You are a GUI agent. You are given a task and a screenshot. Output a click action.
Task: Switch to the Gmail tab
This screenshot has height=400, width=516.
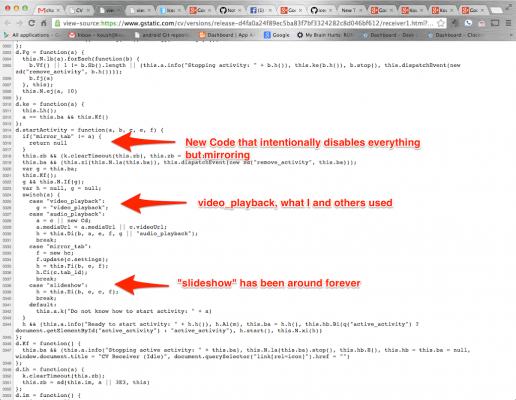pos(48,10)
